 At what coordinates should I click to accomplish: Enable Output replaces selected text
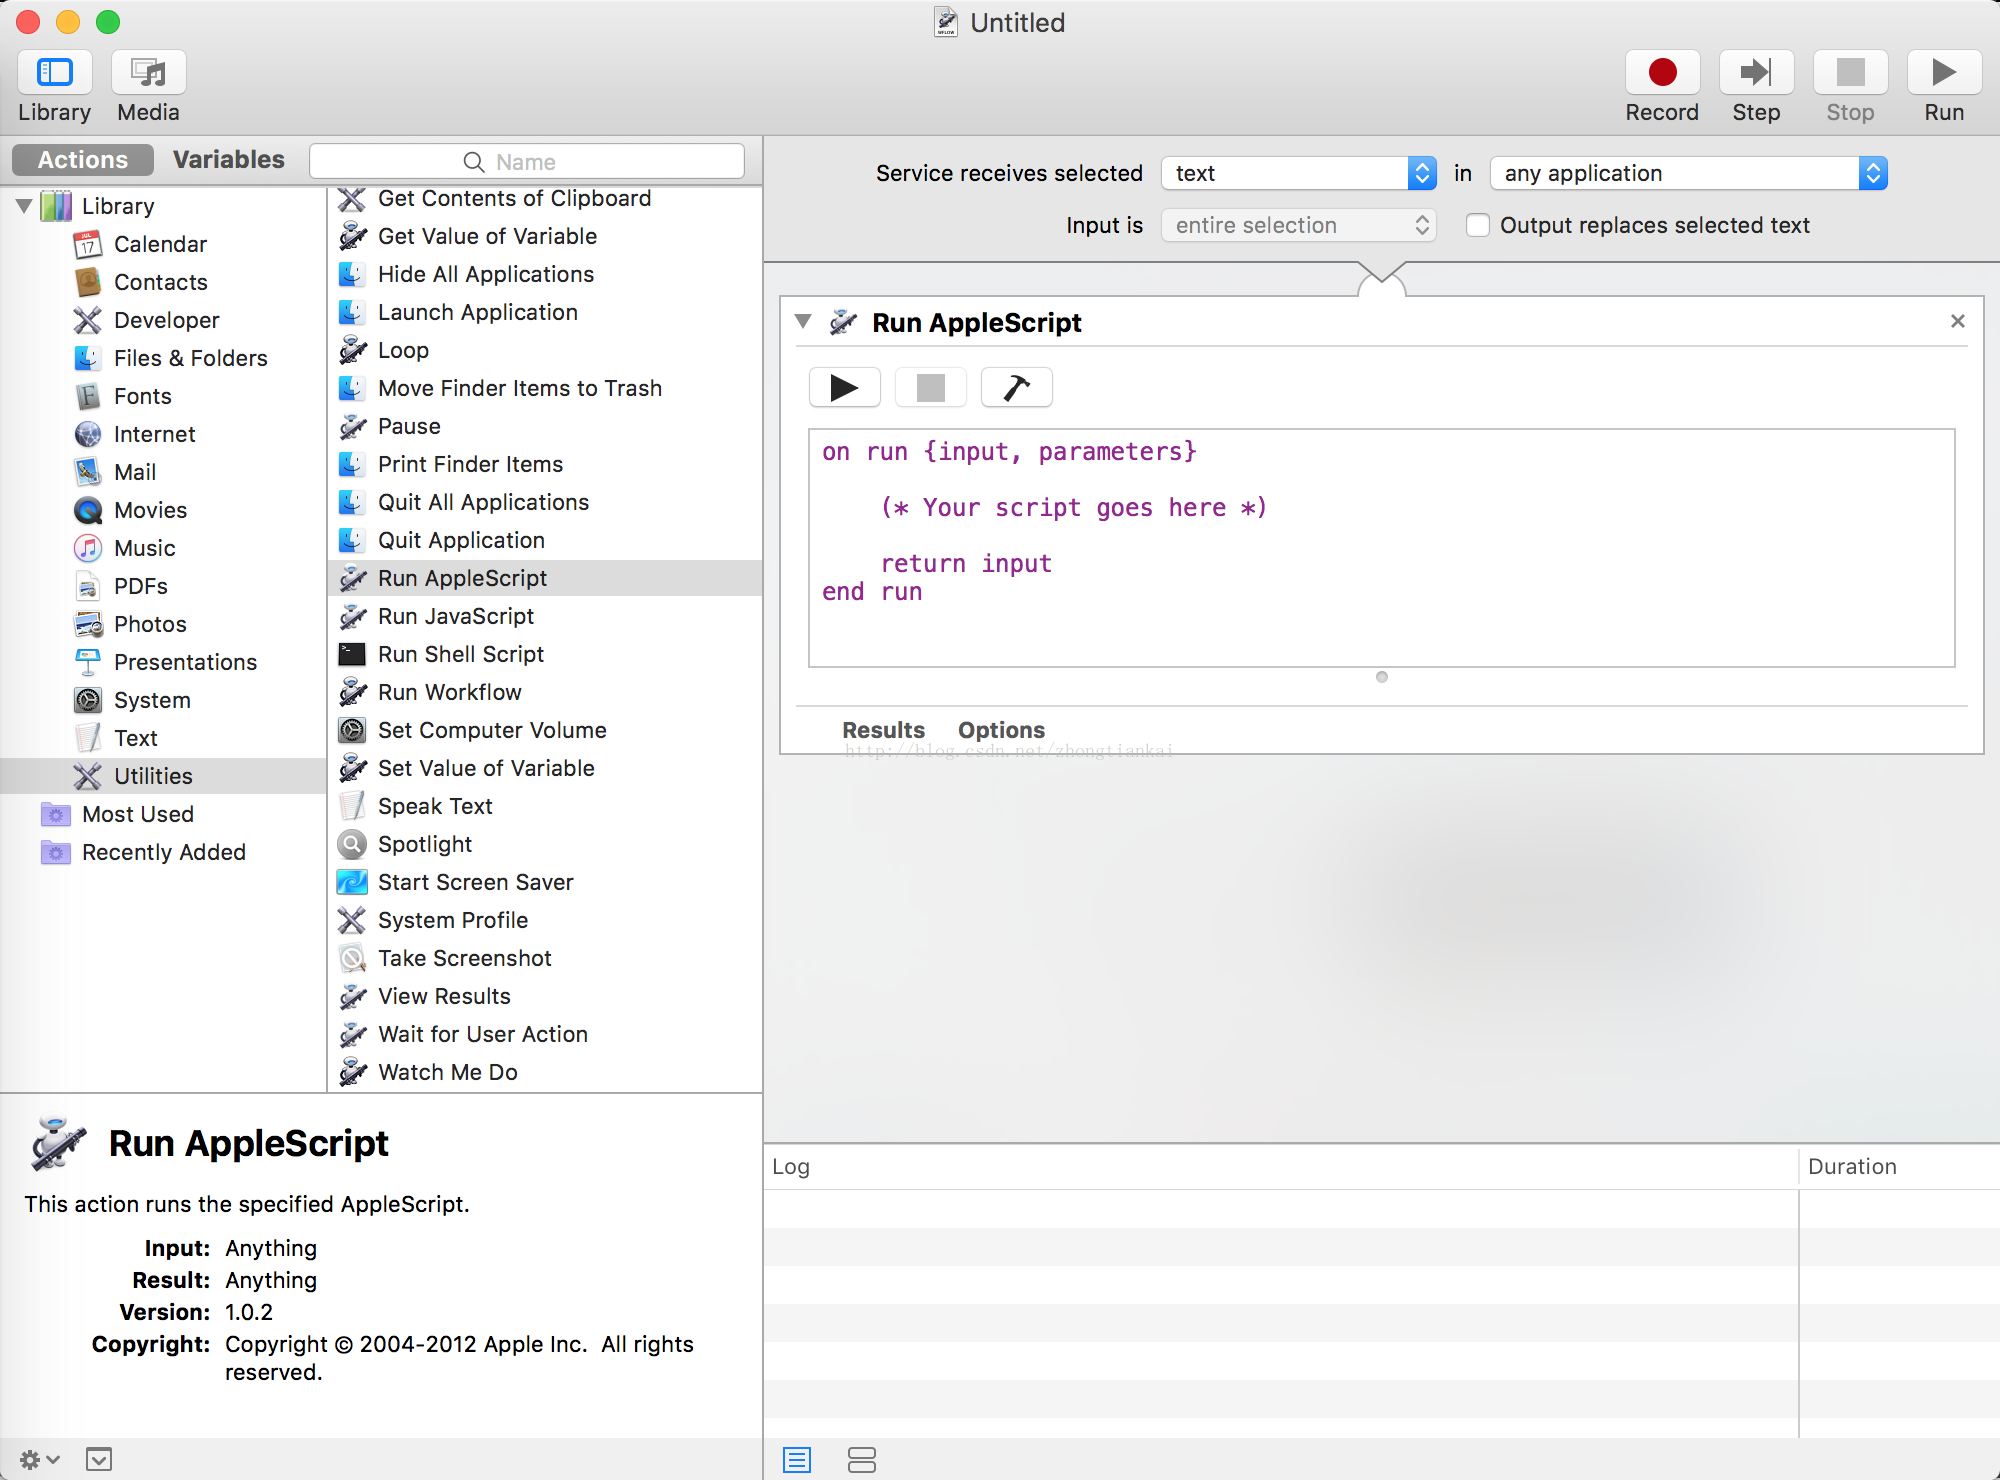point(1478,226)
